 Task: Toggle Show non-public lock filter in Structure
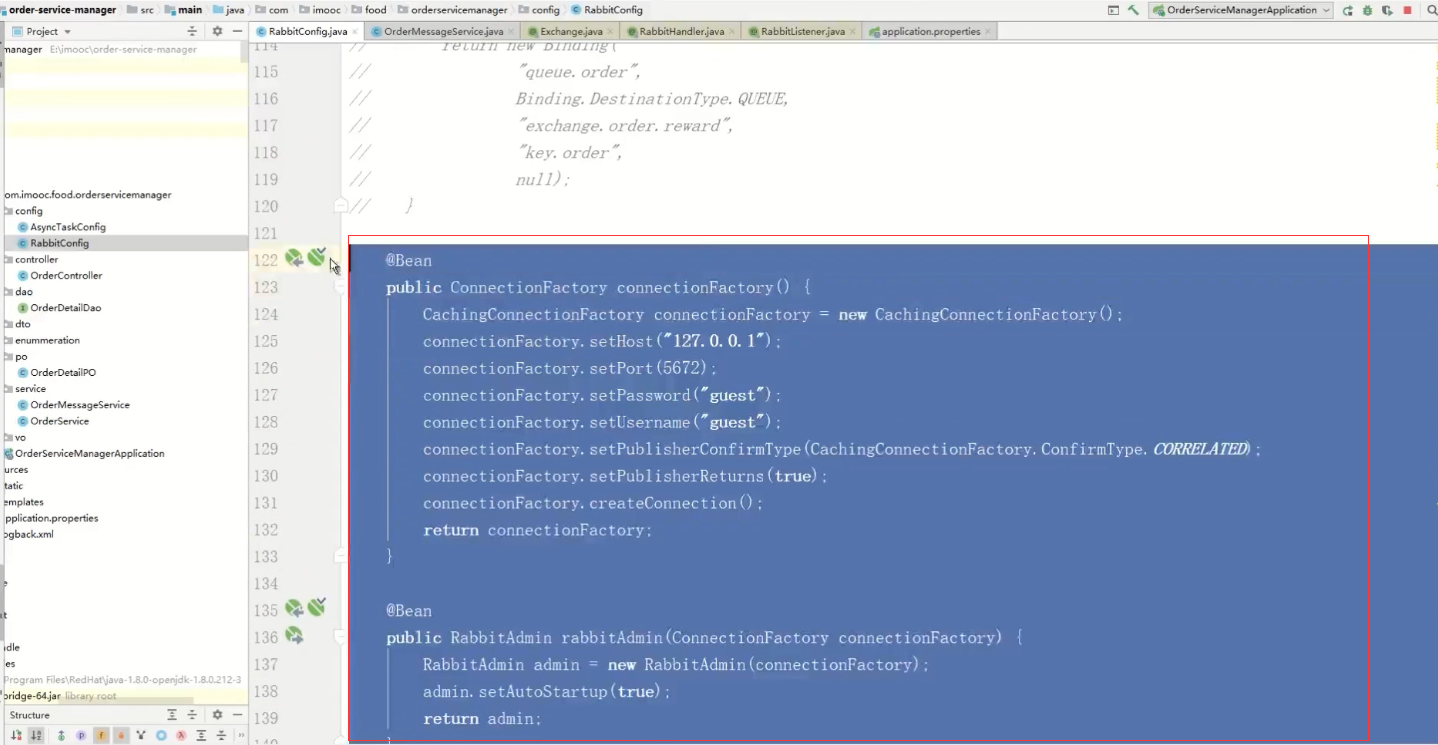point(121,735)
